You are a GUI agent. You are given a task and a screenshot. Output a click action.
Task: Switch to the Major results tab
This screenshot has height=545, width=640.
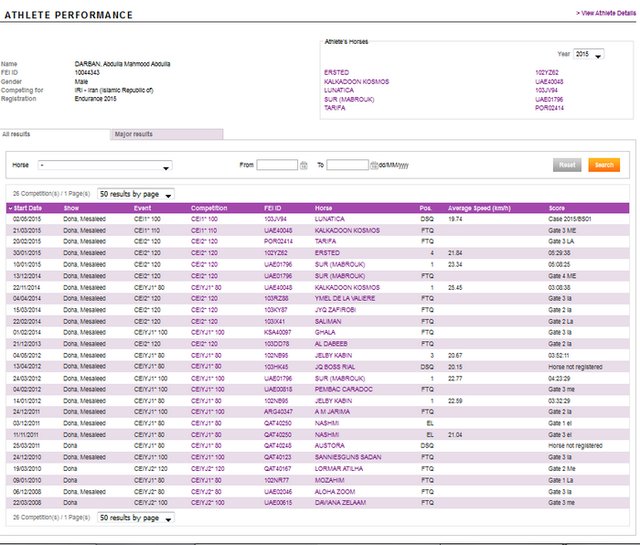pos(167,134)
